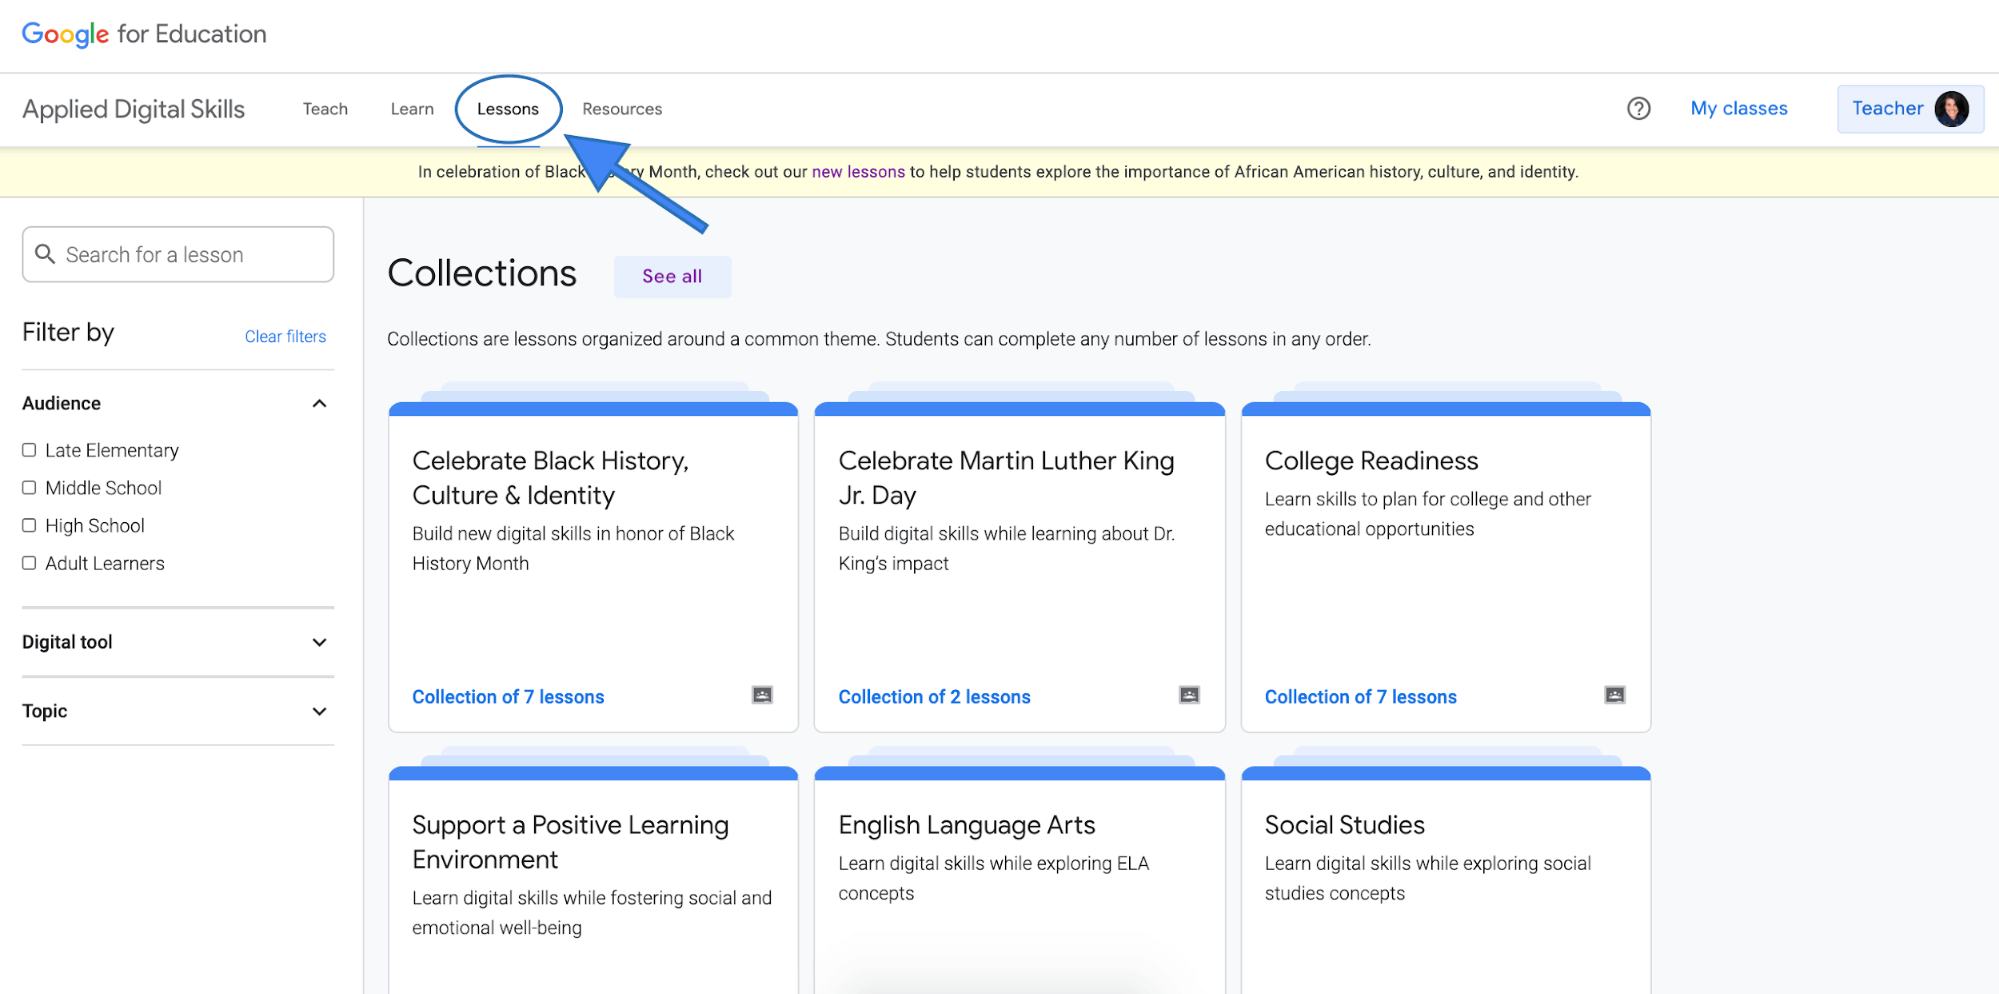Click See all collections button

click(x=672, y=276)
